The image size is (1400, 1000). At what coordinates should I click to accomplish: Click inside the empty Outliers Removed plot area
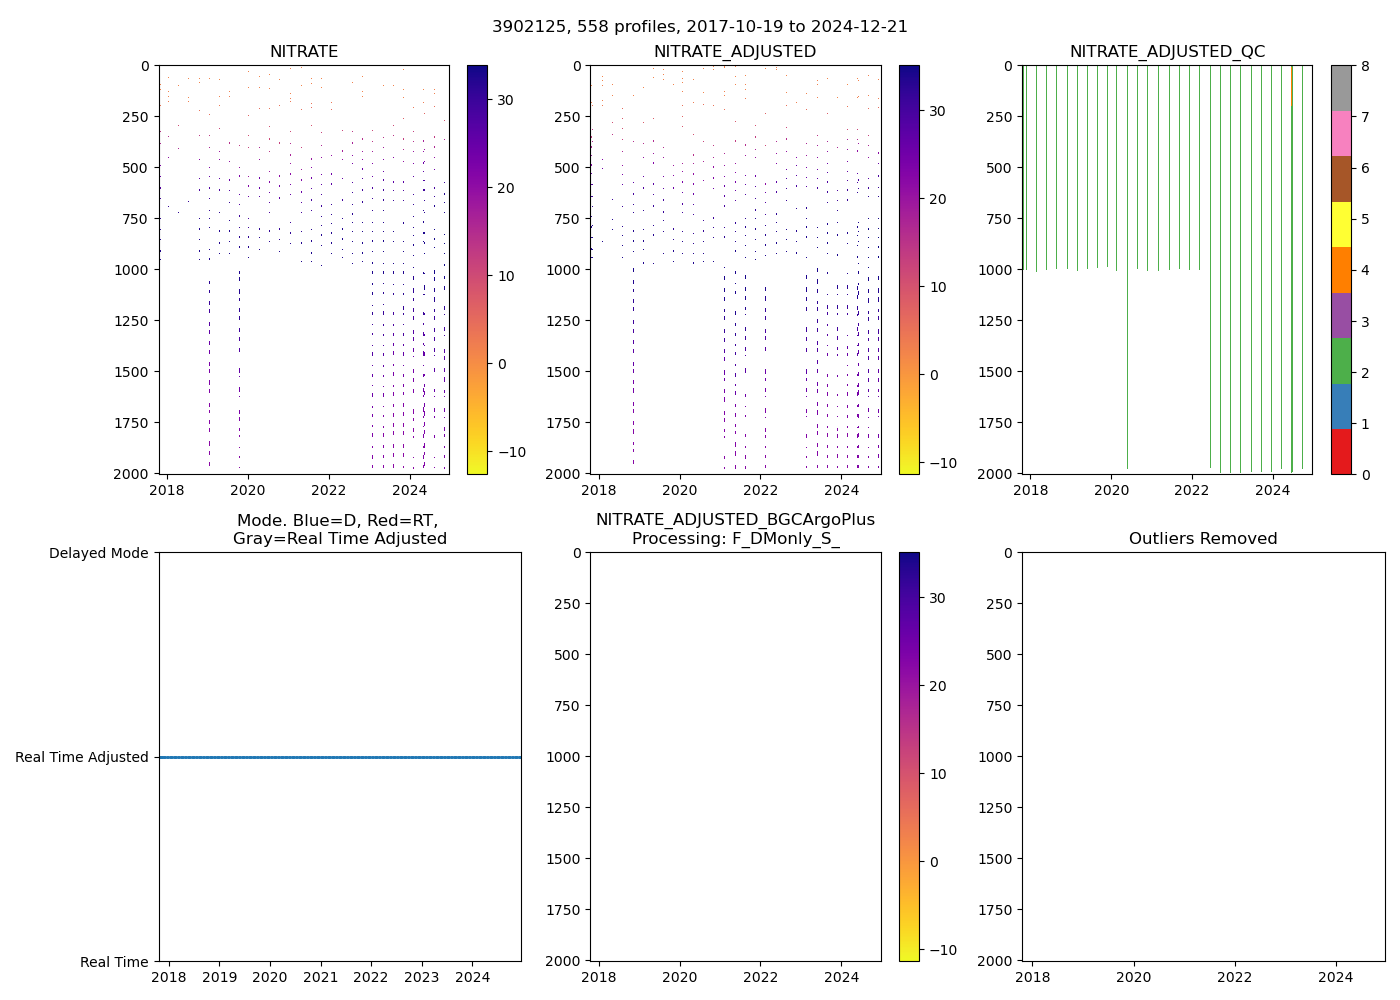[1203, 757]
